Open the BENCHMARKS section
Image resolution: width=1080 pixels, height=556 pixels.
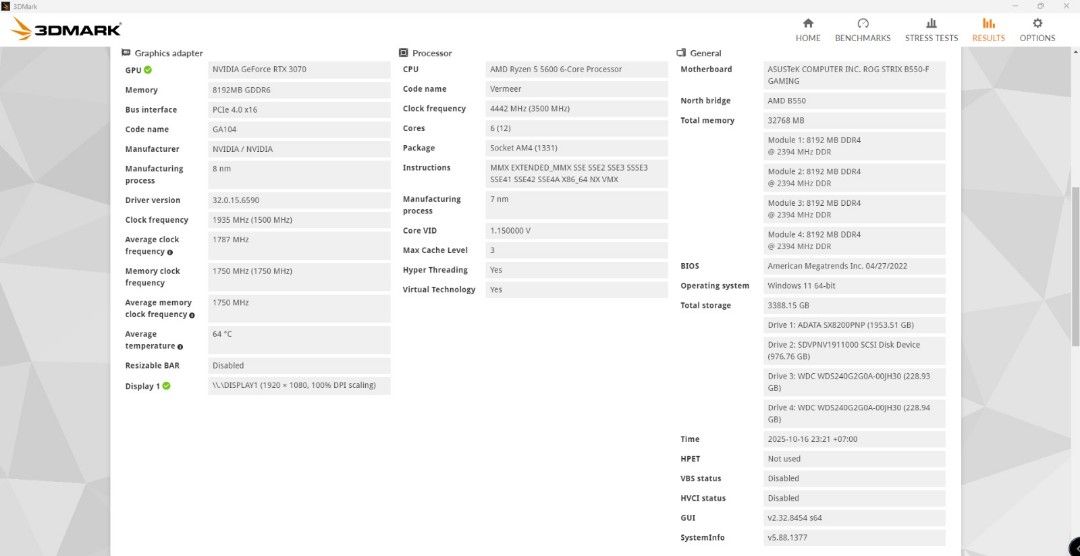(862, 29)
